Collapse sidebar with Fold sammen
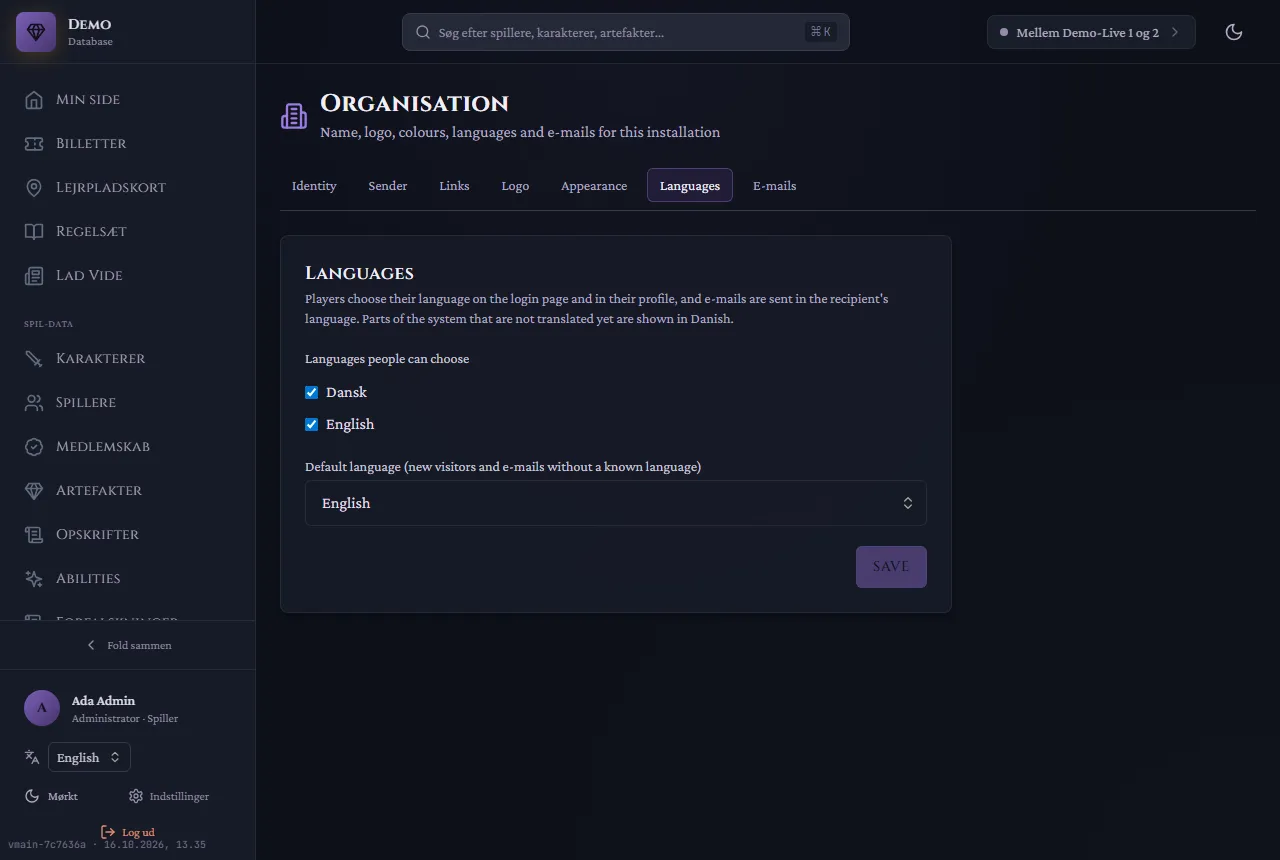This screenshot has width=1280, height=860. (128, 645)
